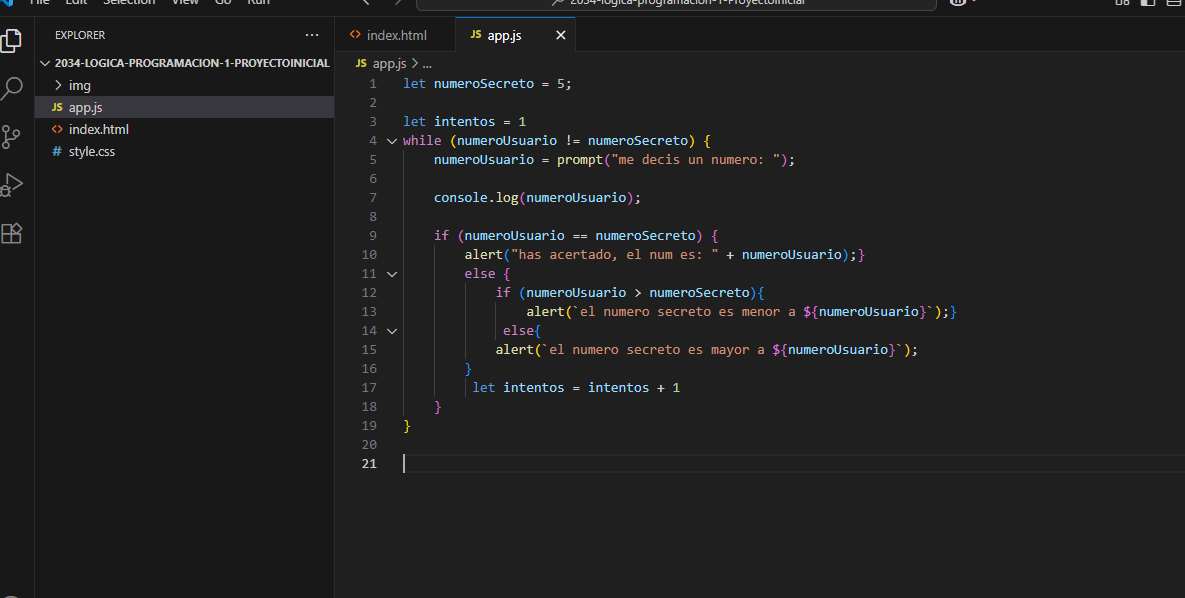Screen dimensions: 1185x598
Task: Click the alert call on line 10
Action: pos(484,255)
